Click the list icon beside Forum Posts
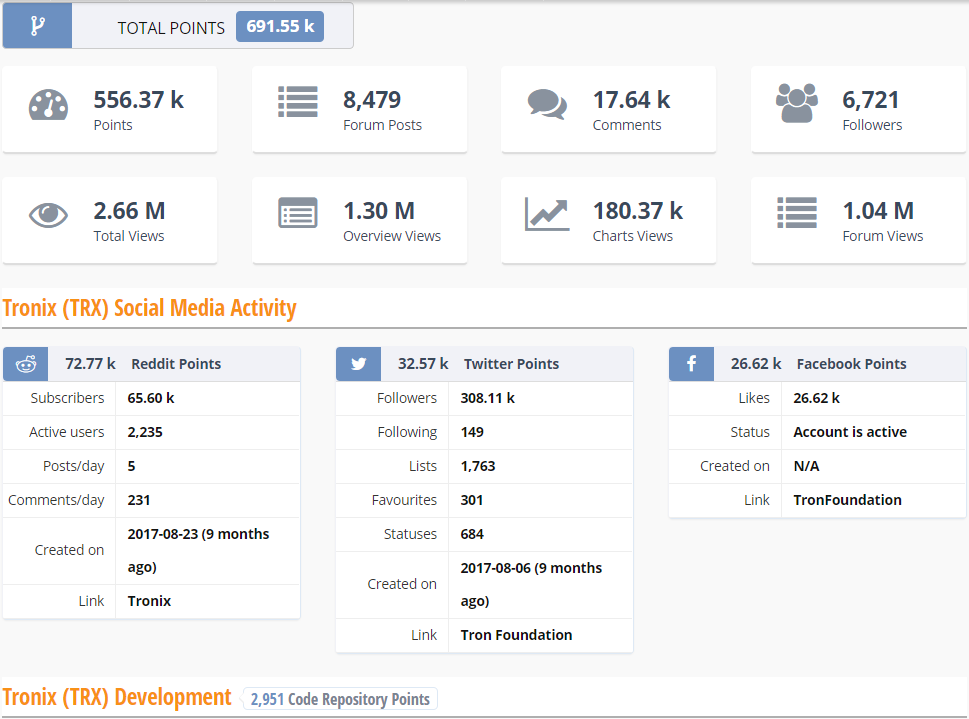969x719 pixels. 298,101
